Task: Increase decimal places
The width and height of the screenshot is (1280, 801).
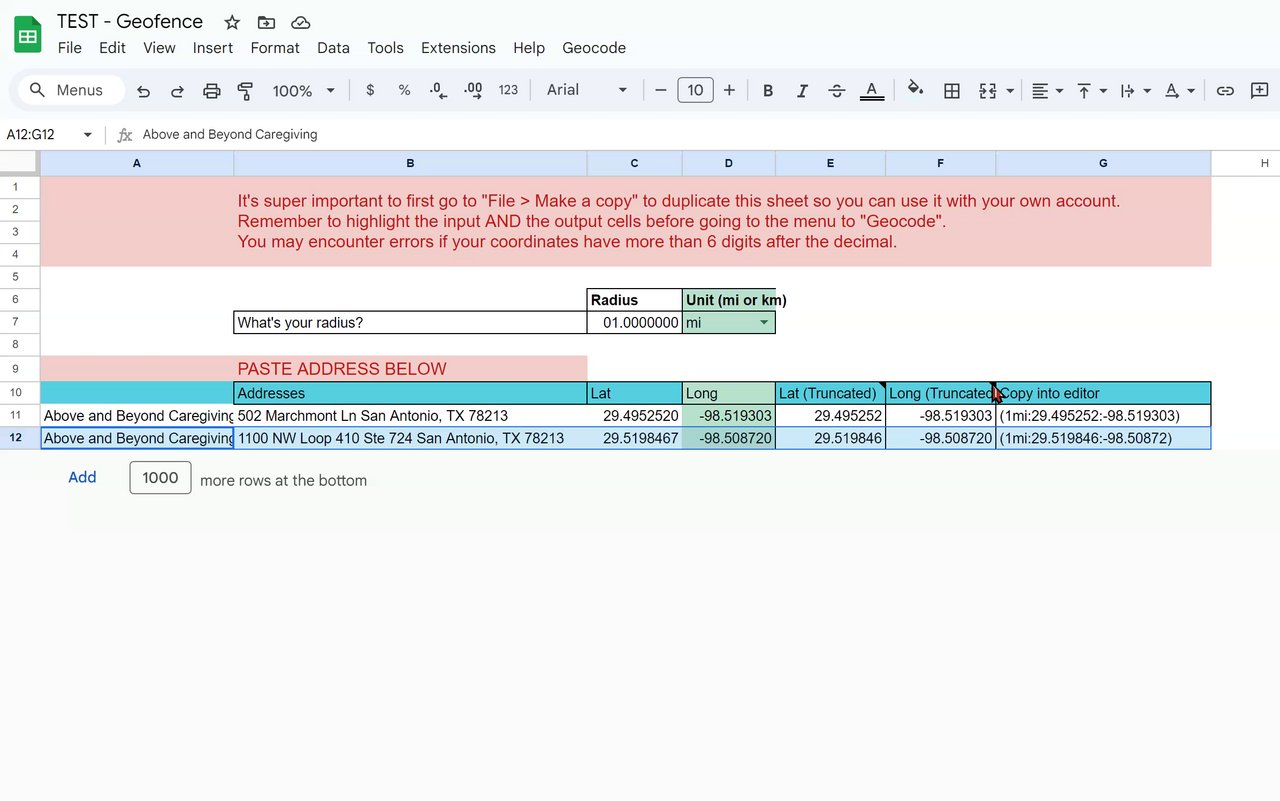Action: click(473, 90)
